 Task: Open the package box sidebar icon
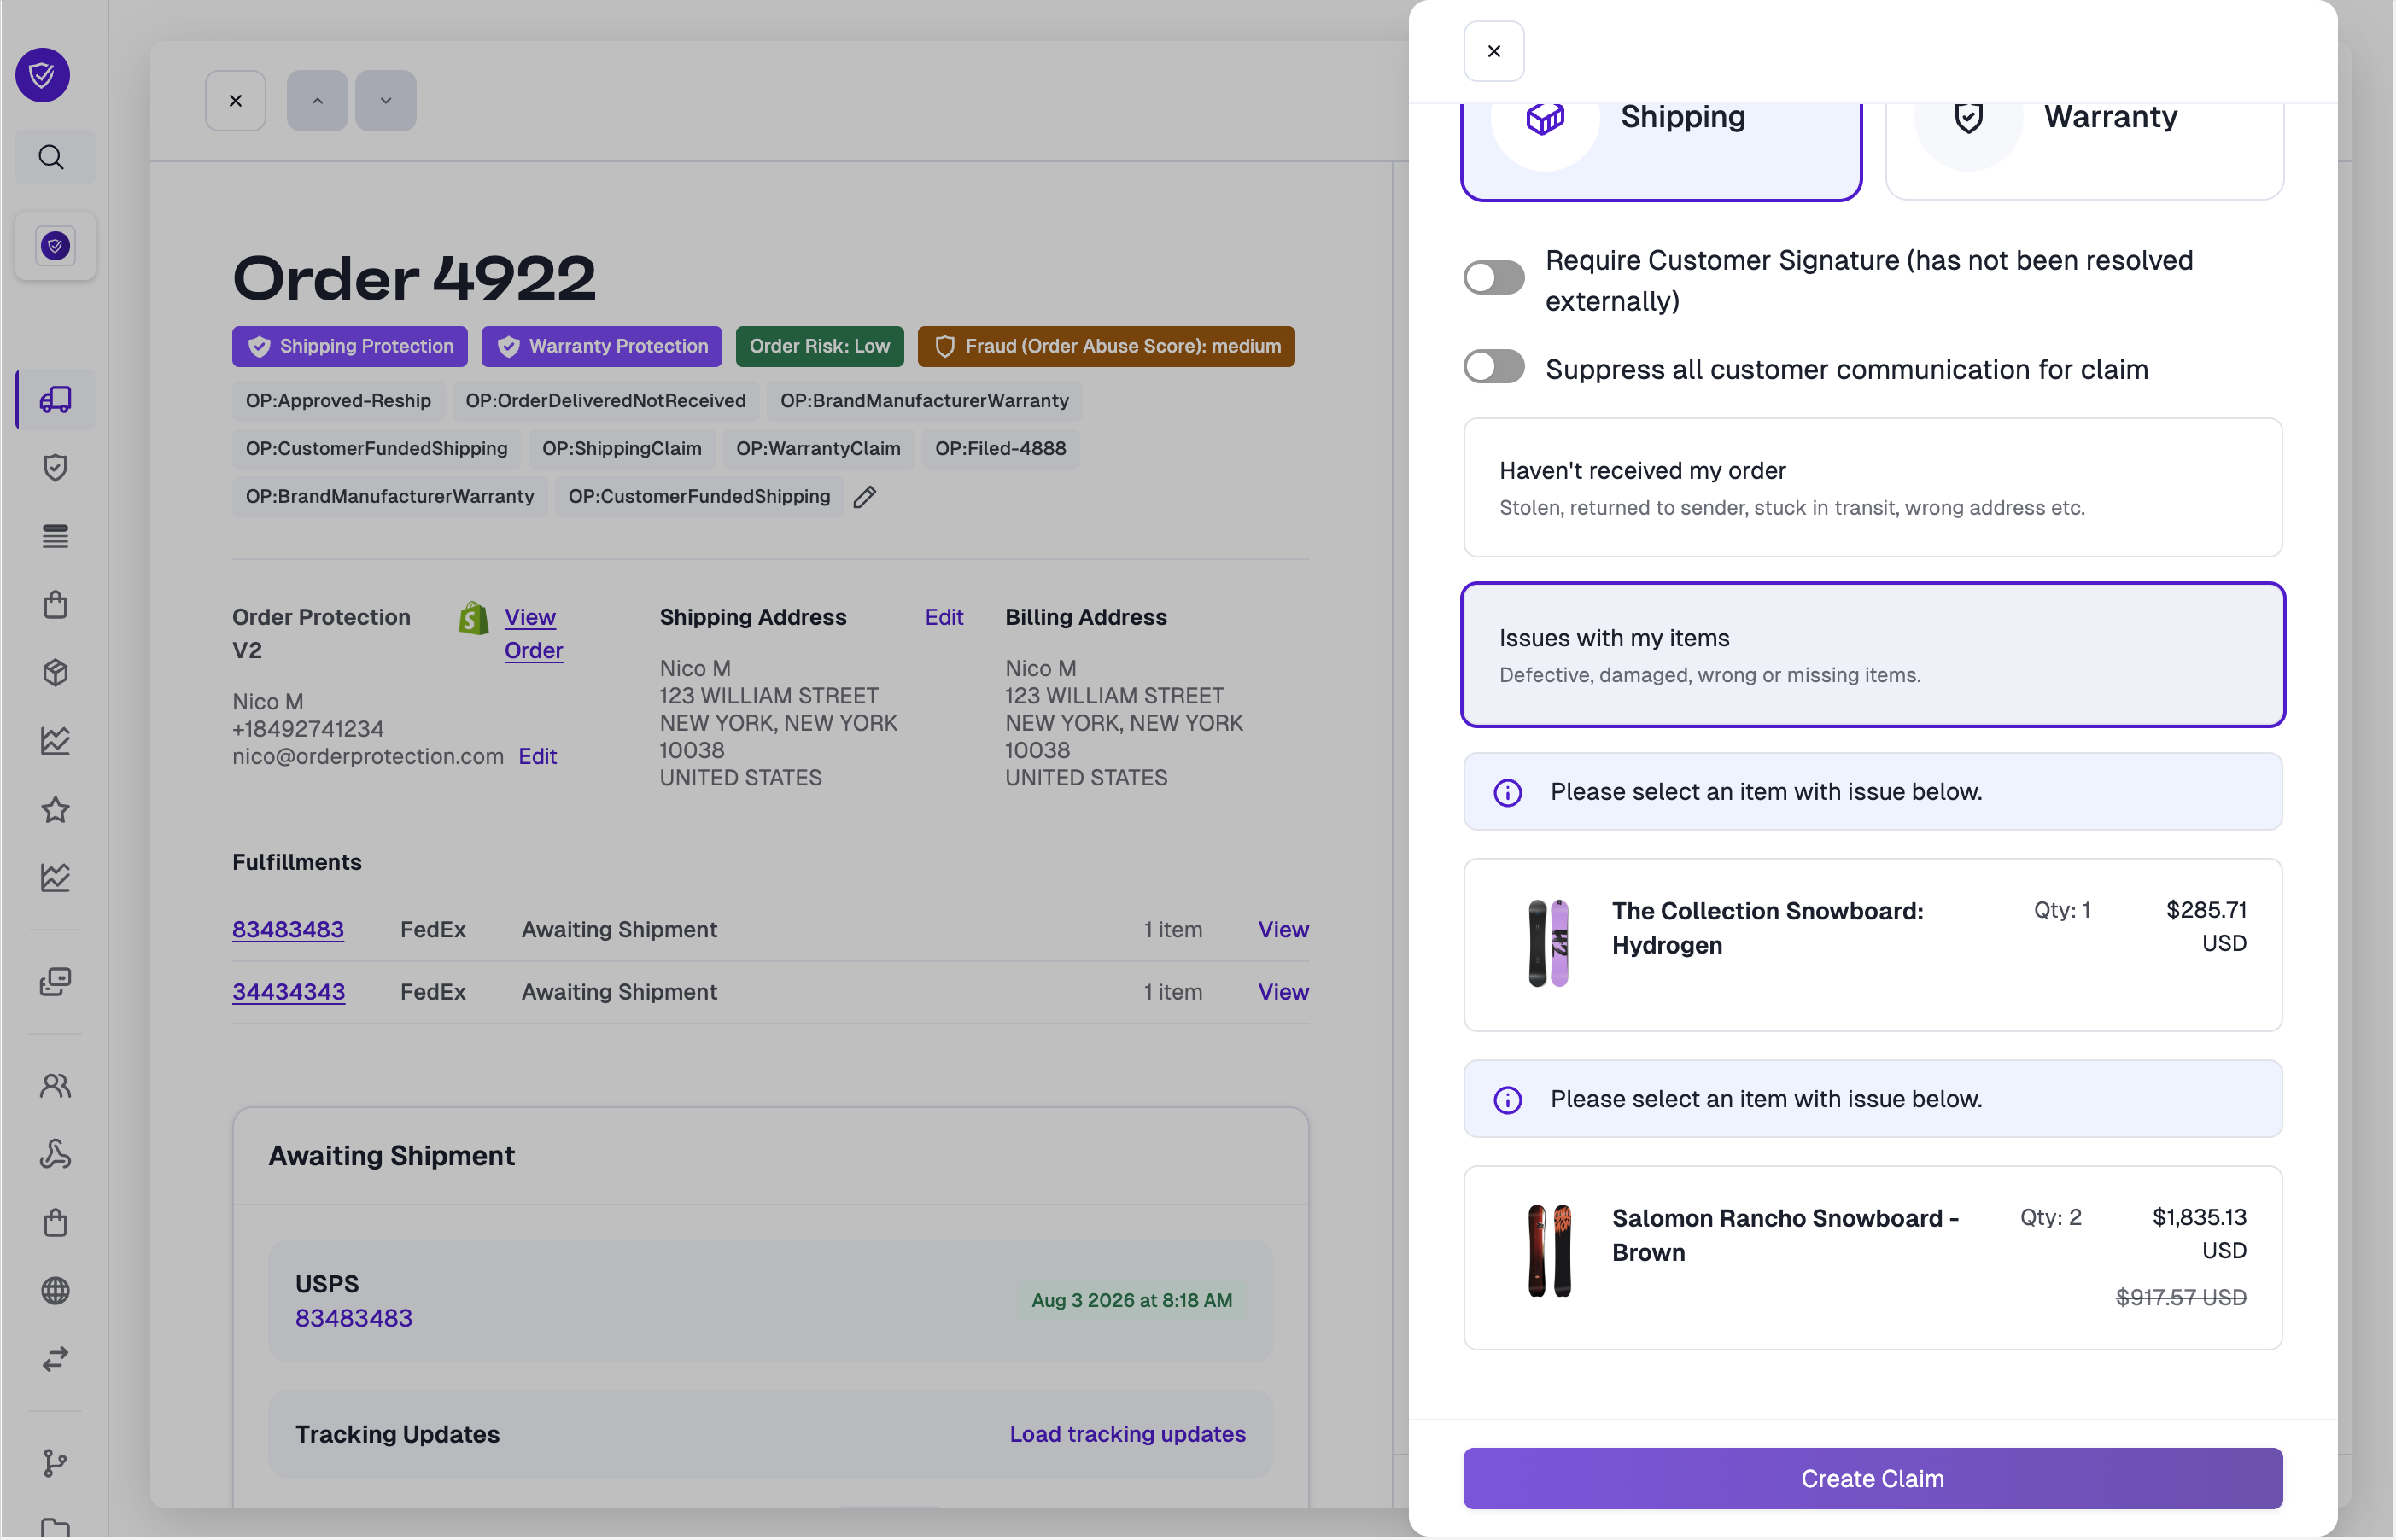tap(55, 672)
